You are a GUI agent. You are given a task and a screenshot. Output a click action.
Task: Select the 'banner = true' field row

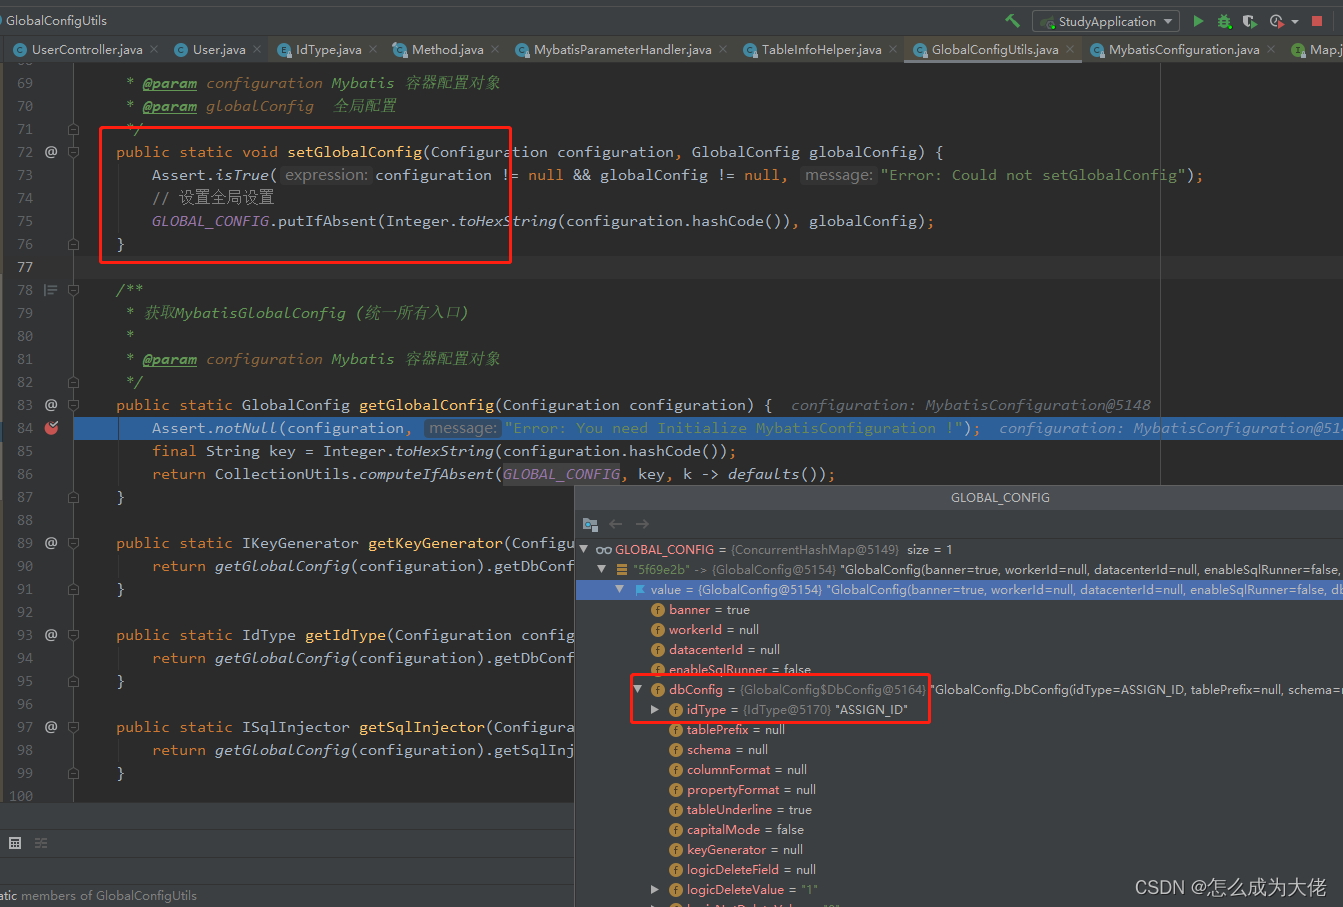[x=959, y=609]
